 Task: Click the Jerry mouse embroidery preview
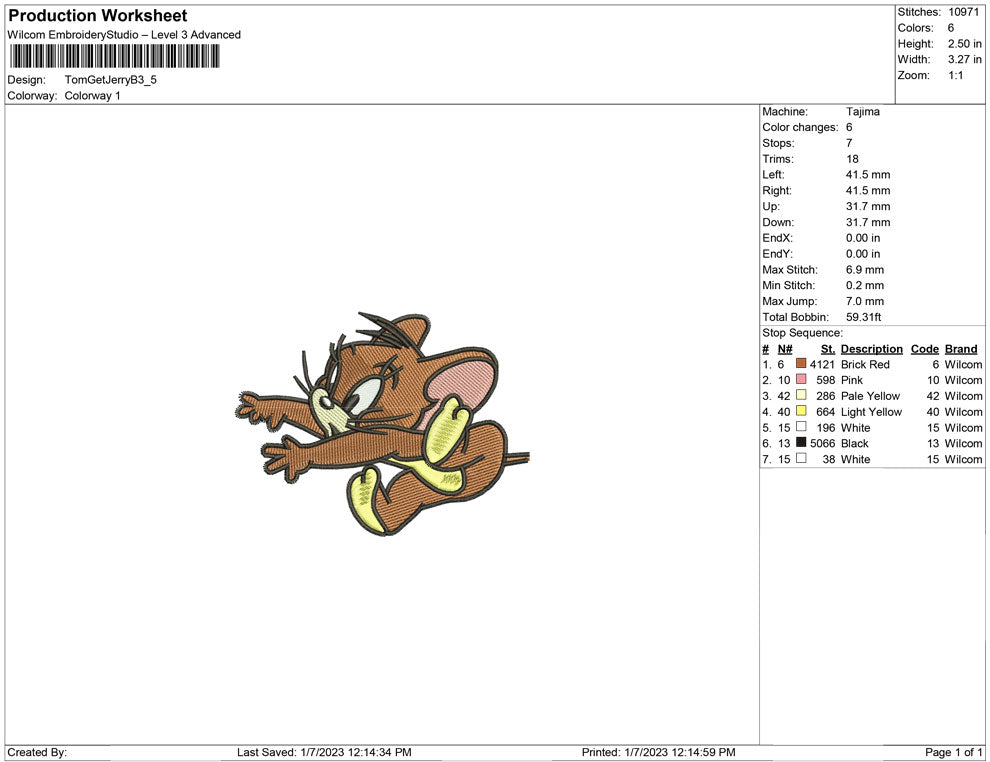tap(383, 424)
